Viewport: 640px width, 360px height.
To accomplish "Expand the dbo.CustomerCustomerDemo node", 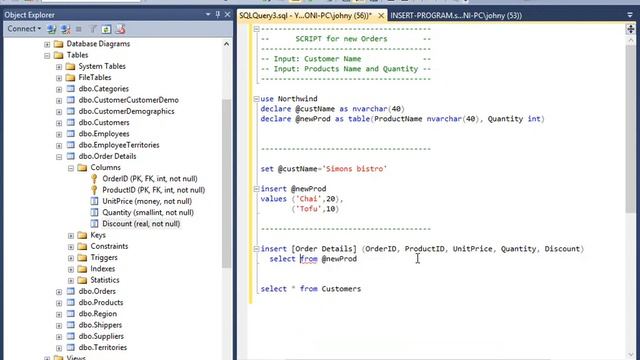I will click(59, 100).
